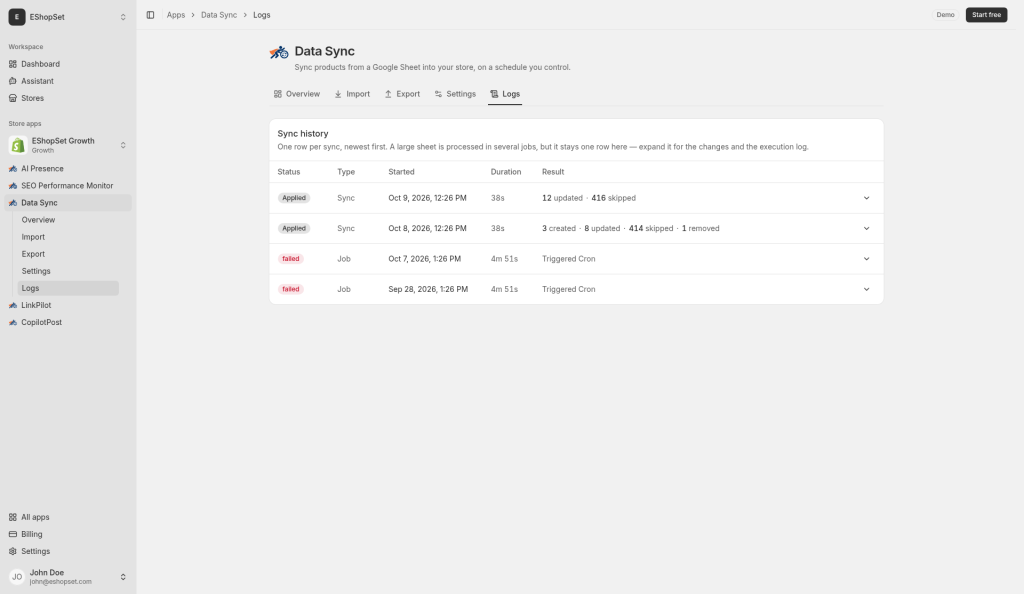Click the EShopSet workspace logo
The width and height of the screenshot is (1024, 594).
pyautogui.click(x=17, y=17)
